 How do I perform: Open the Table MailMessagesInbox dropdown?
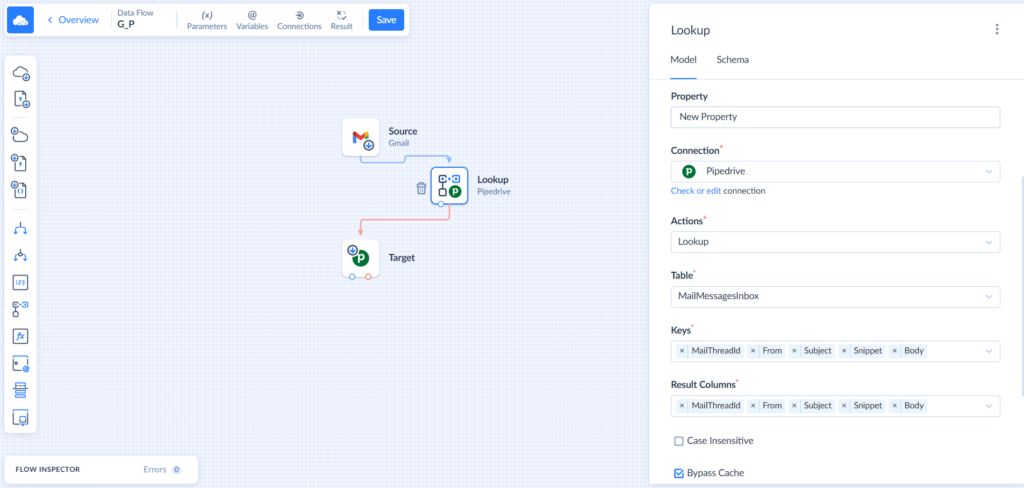pyautogui.click(x=835, y=297)
